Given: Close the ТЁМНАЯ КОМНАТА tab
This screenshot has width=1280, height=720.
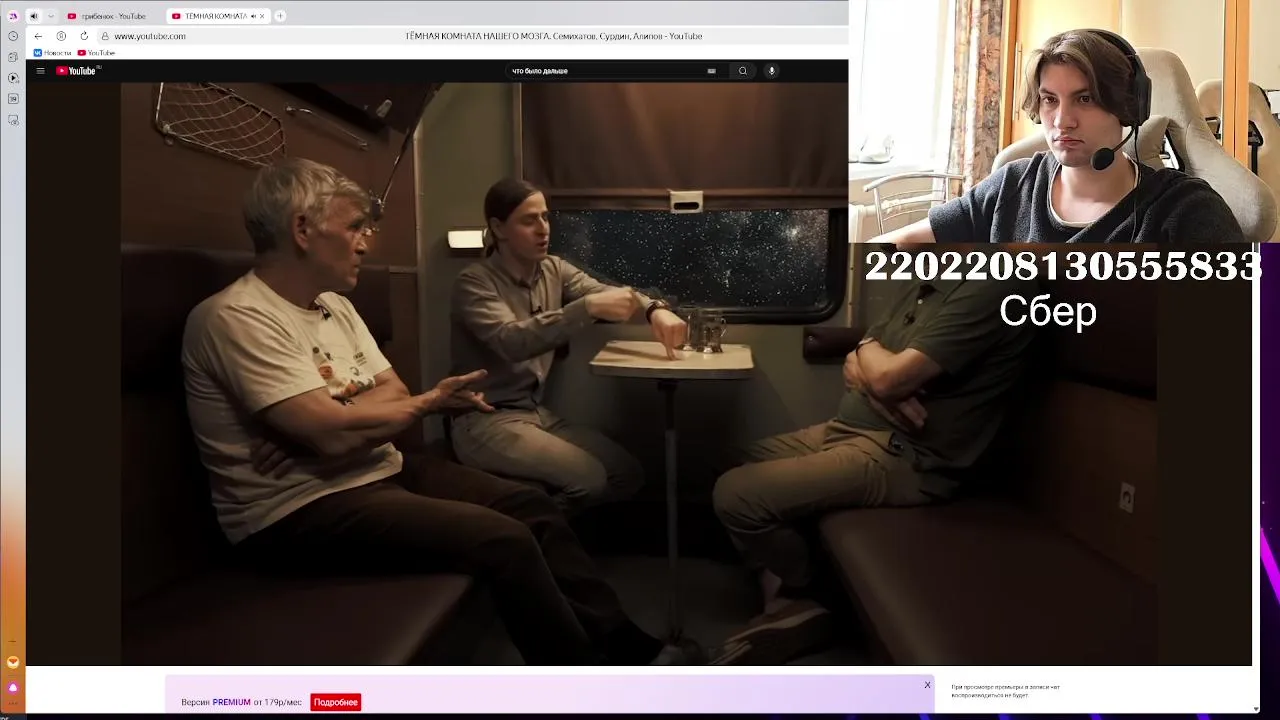Looking at the screenshot, I should pos(262,16).
